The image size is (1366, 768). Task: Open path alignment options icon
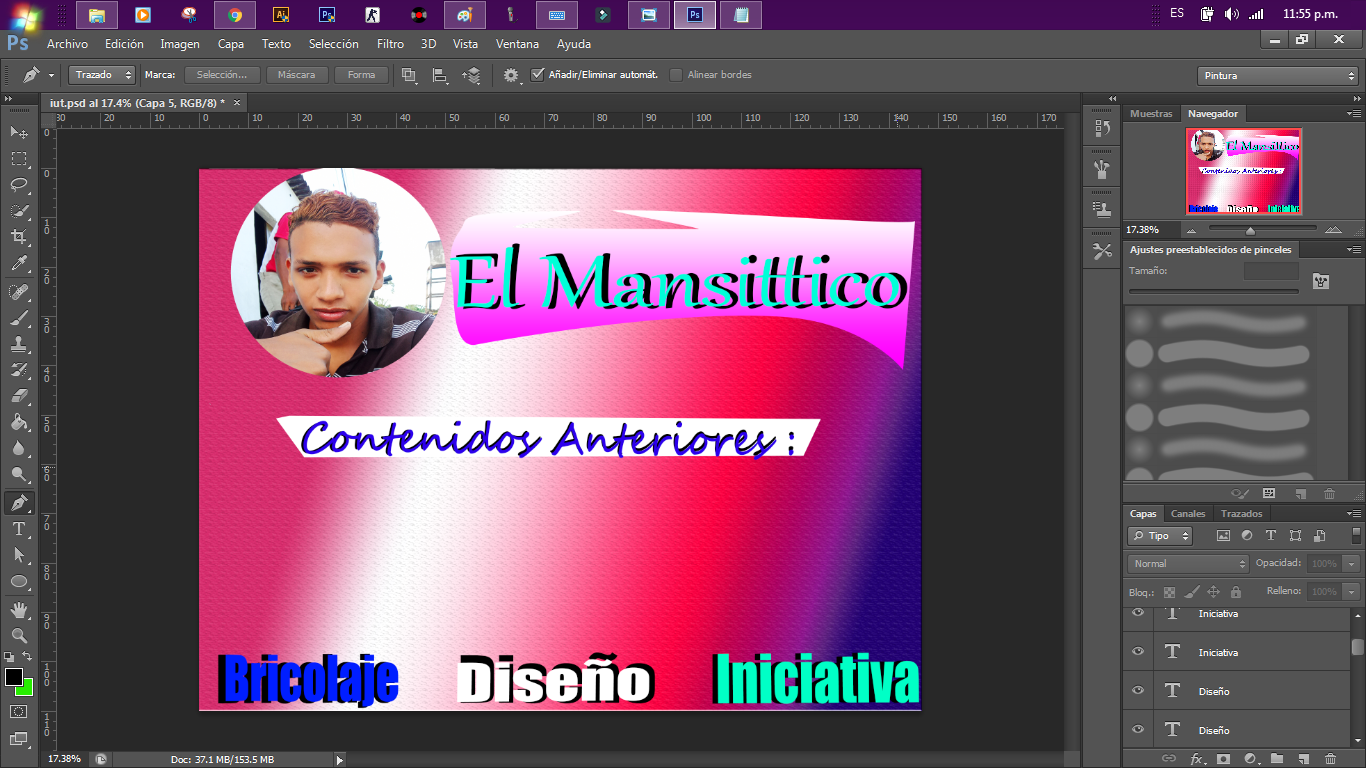(x=439, y=75)
